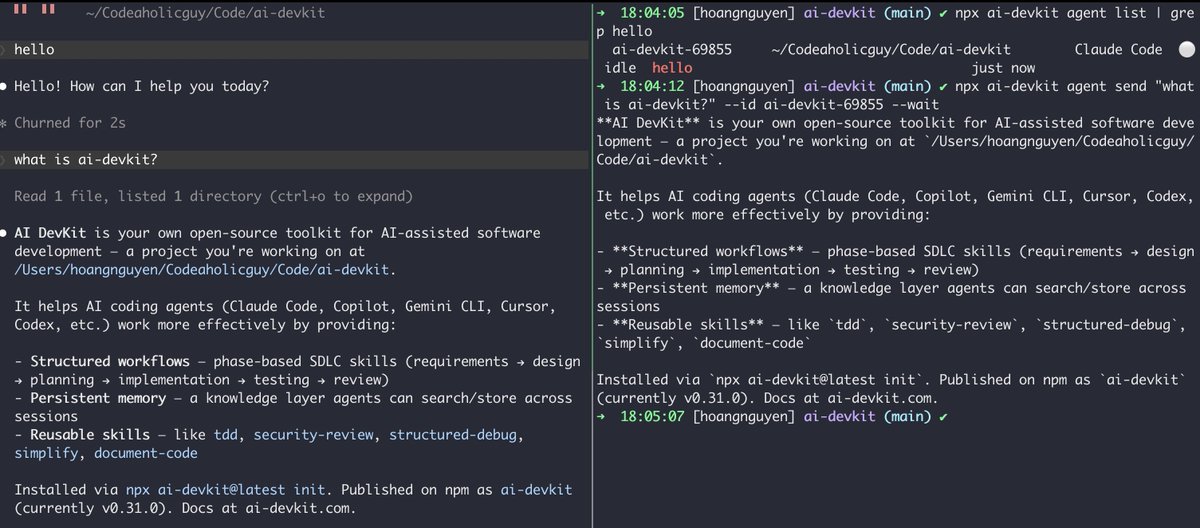This screenshot has width=1200, height=528.
Task: Click '**AI DevKit**' in right terminal output
Action: coord(648,123)
